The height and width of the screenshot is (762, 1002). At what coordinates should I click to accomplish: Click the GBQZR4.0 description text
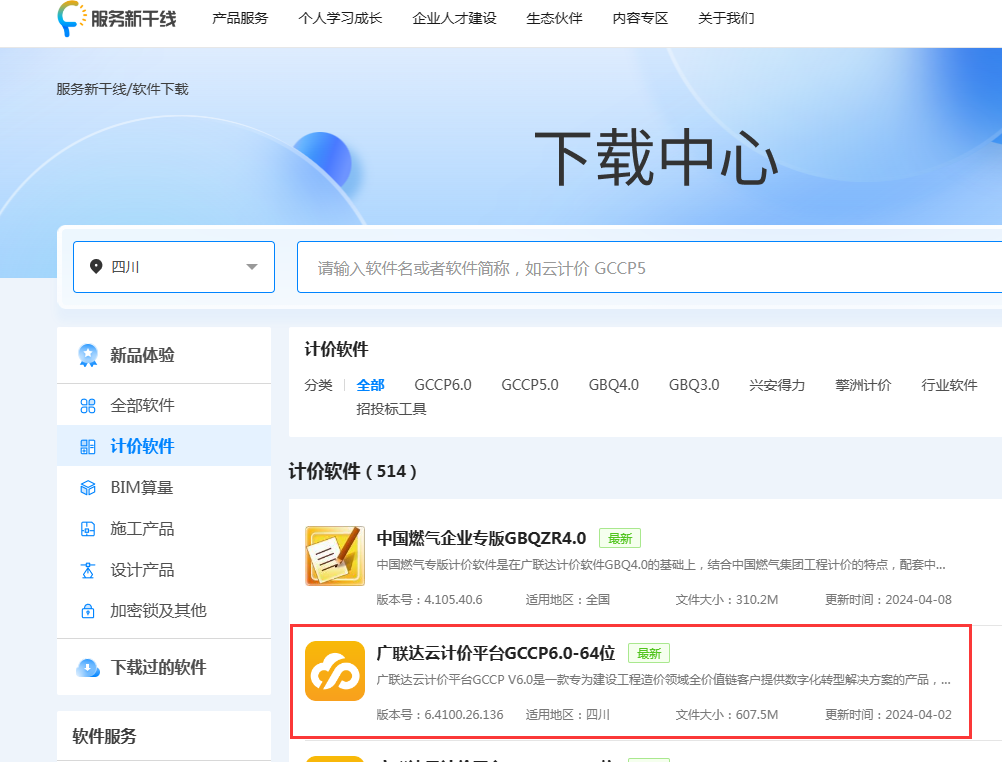(x=661, y=564)
